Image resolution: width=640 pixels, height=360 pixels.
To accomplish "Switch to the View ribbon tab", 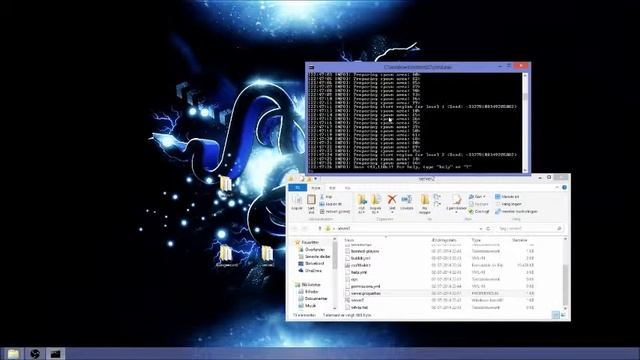I will (x=347, y=188).
